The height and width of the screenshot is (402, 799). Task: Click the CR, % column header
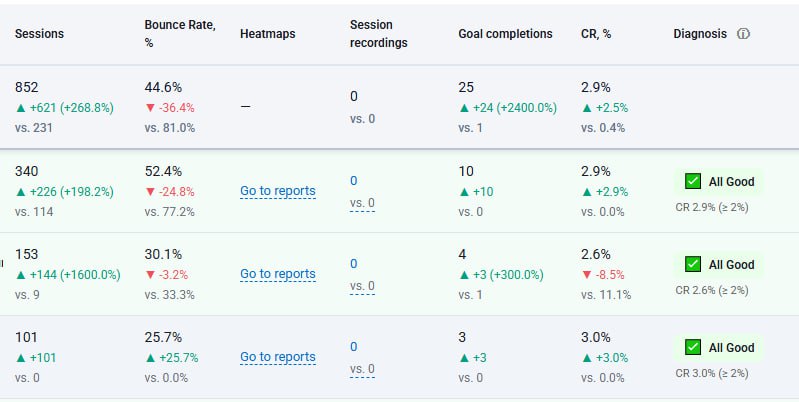598,34
